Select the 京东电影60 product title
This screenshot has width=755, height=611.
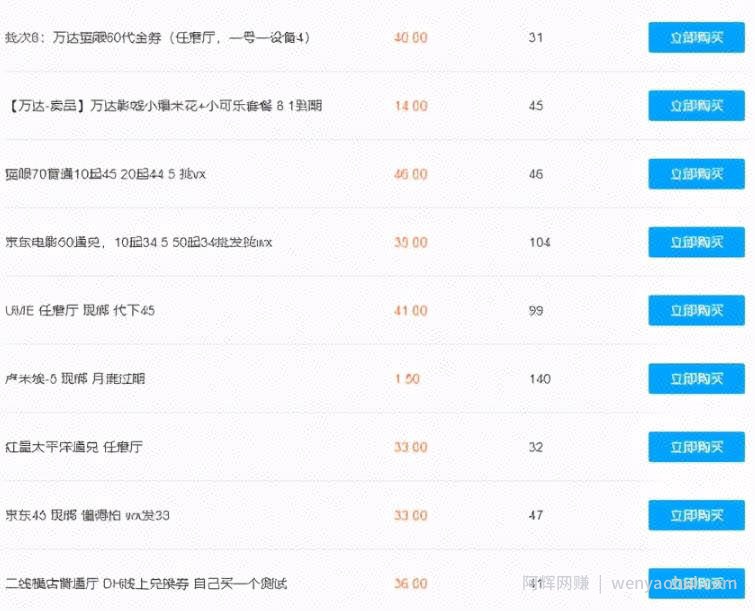139,242
